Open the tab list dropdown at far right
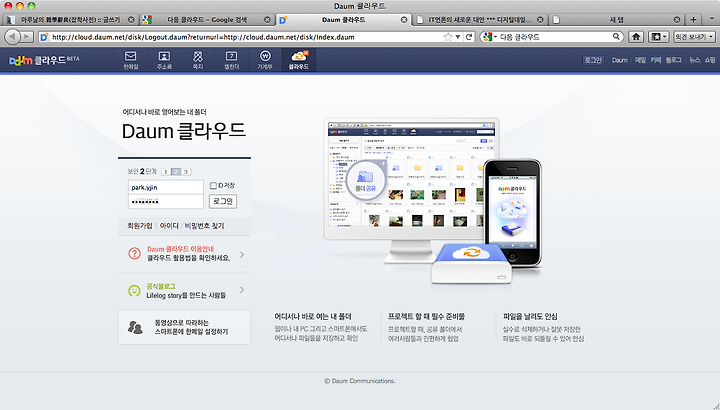 coord(712,19)
